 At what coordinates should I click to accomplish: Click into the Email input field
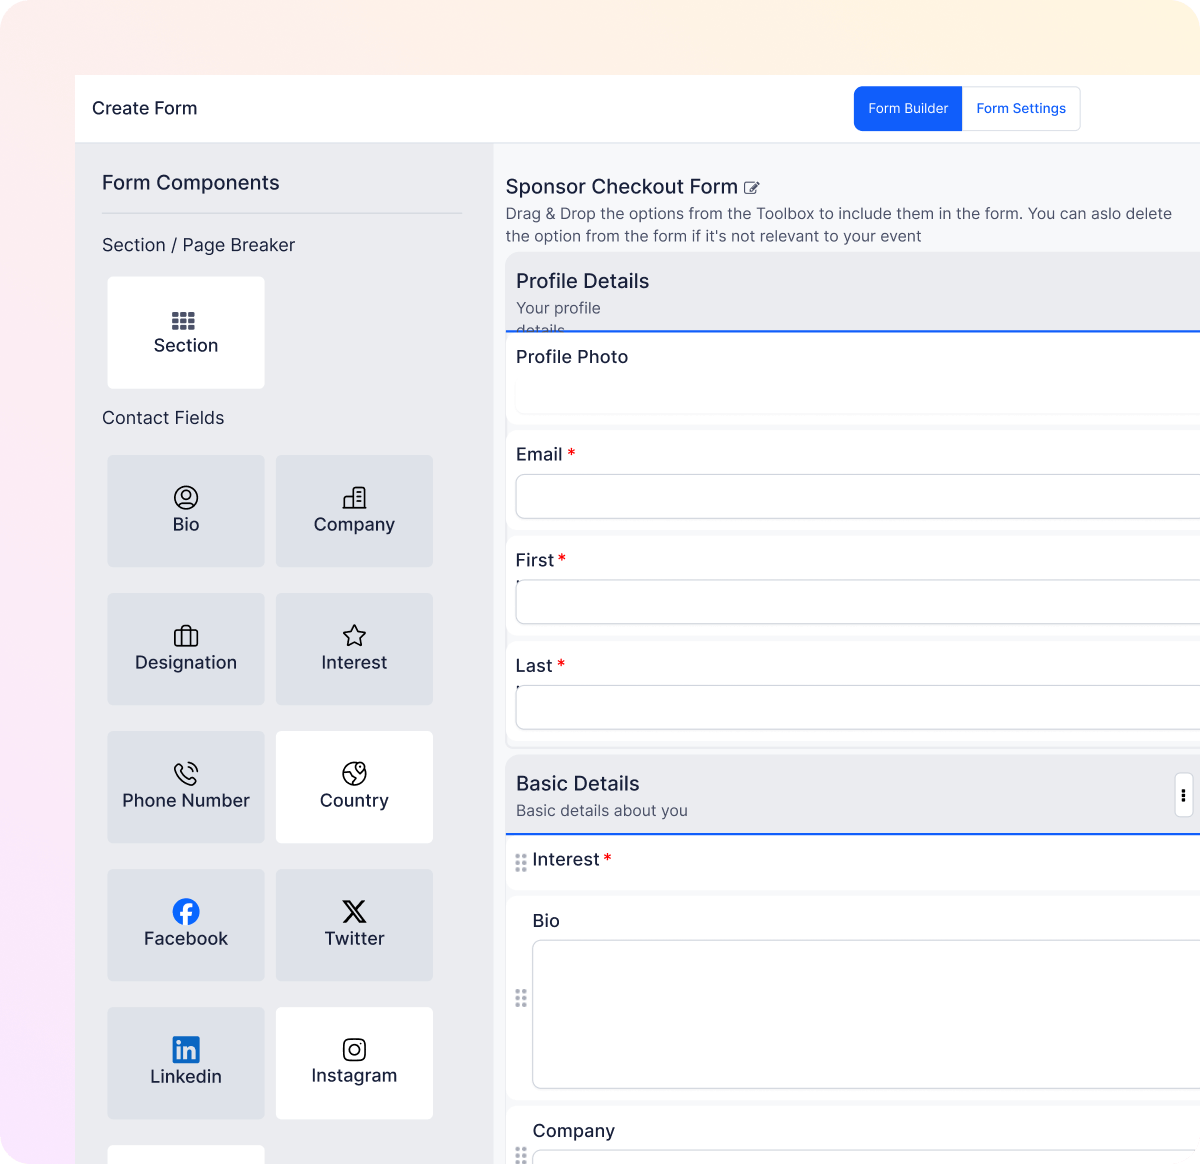click(858, 496)
